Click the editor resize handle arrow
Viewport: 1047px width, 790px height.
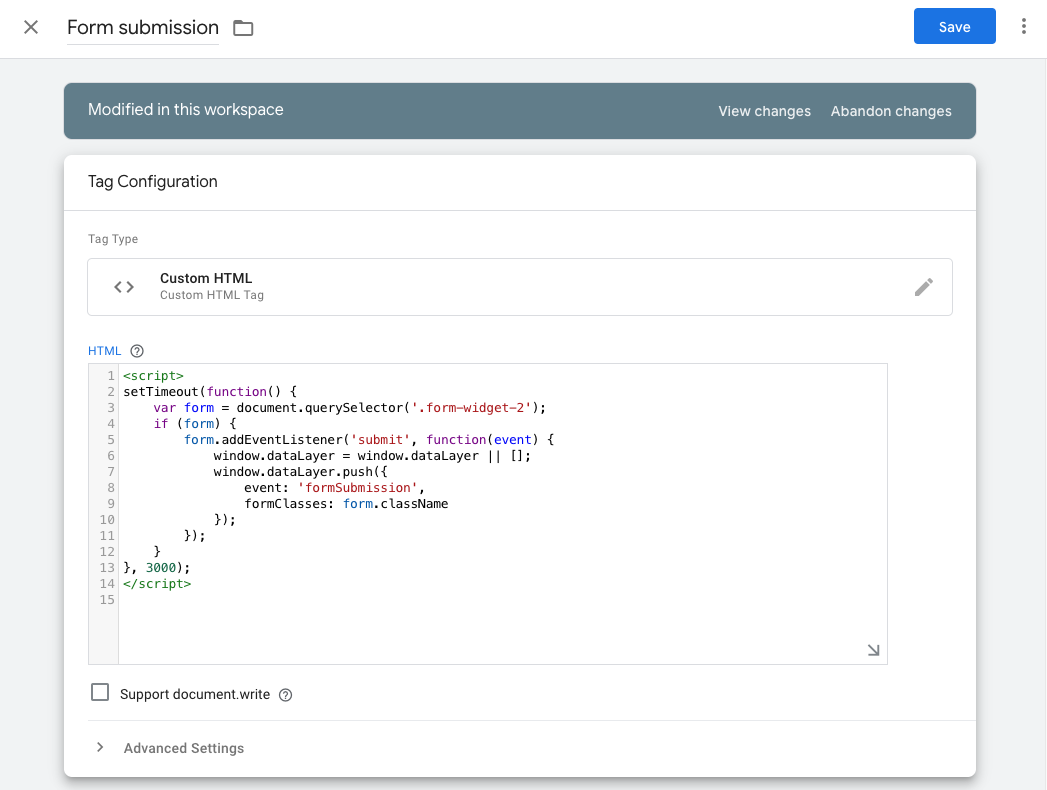pos(873,650)
